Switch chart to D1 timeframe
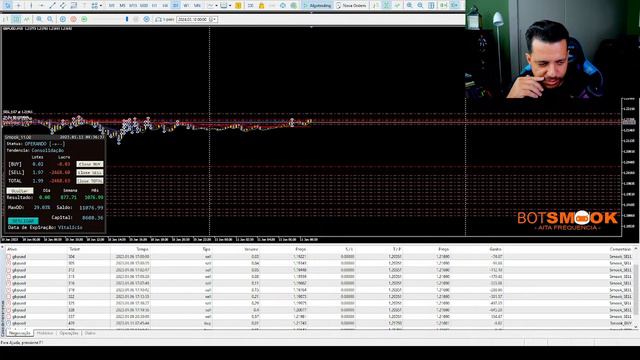The width and height of the screenshot is (640, 360). pyautogui.click(x=176, y=5)
